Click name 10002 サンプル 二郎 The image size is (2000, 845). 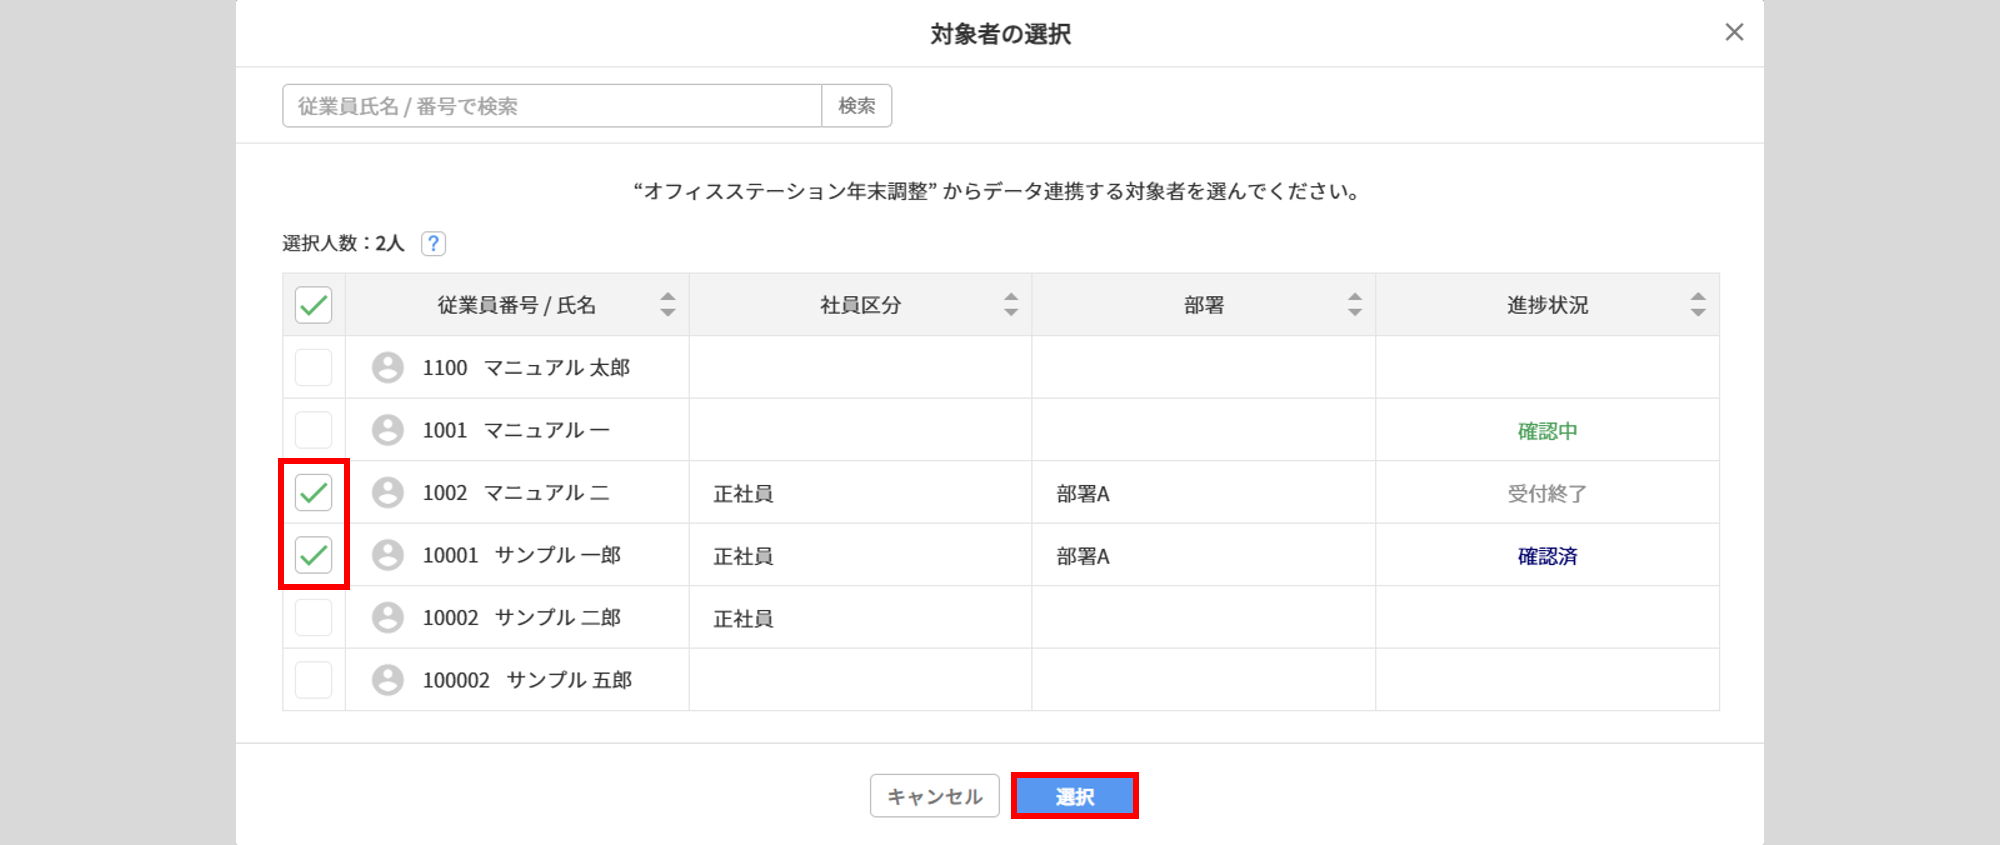(x=522, y=618)
